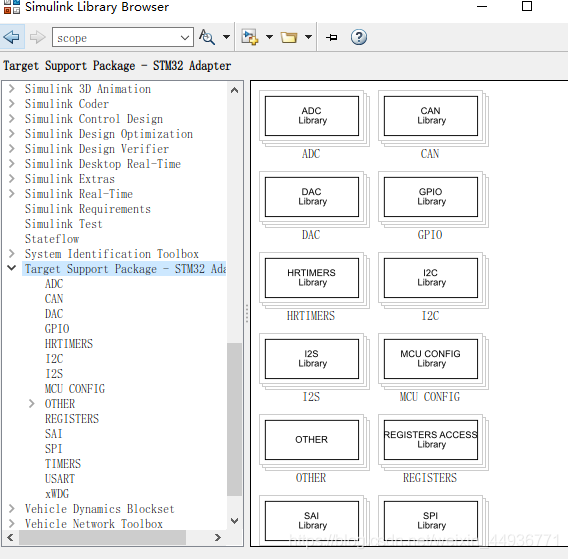This screenshot has width=568, height=559.
Task: Click the grey forward arrow button
Action: [37, 37]
